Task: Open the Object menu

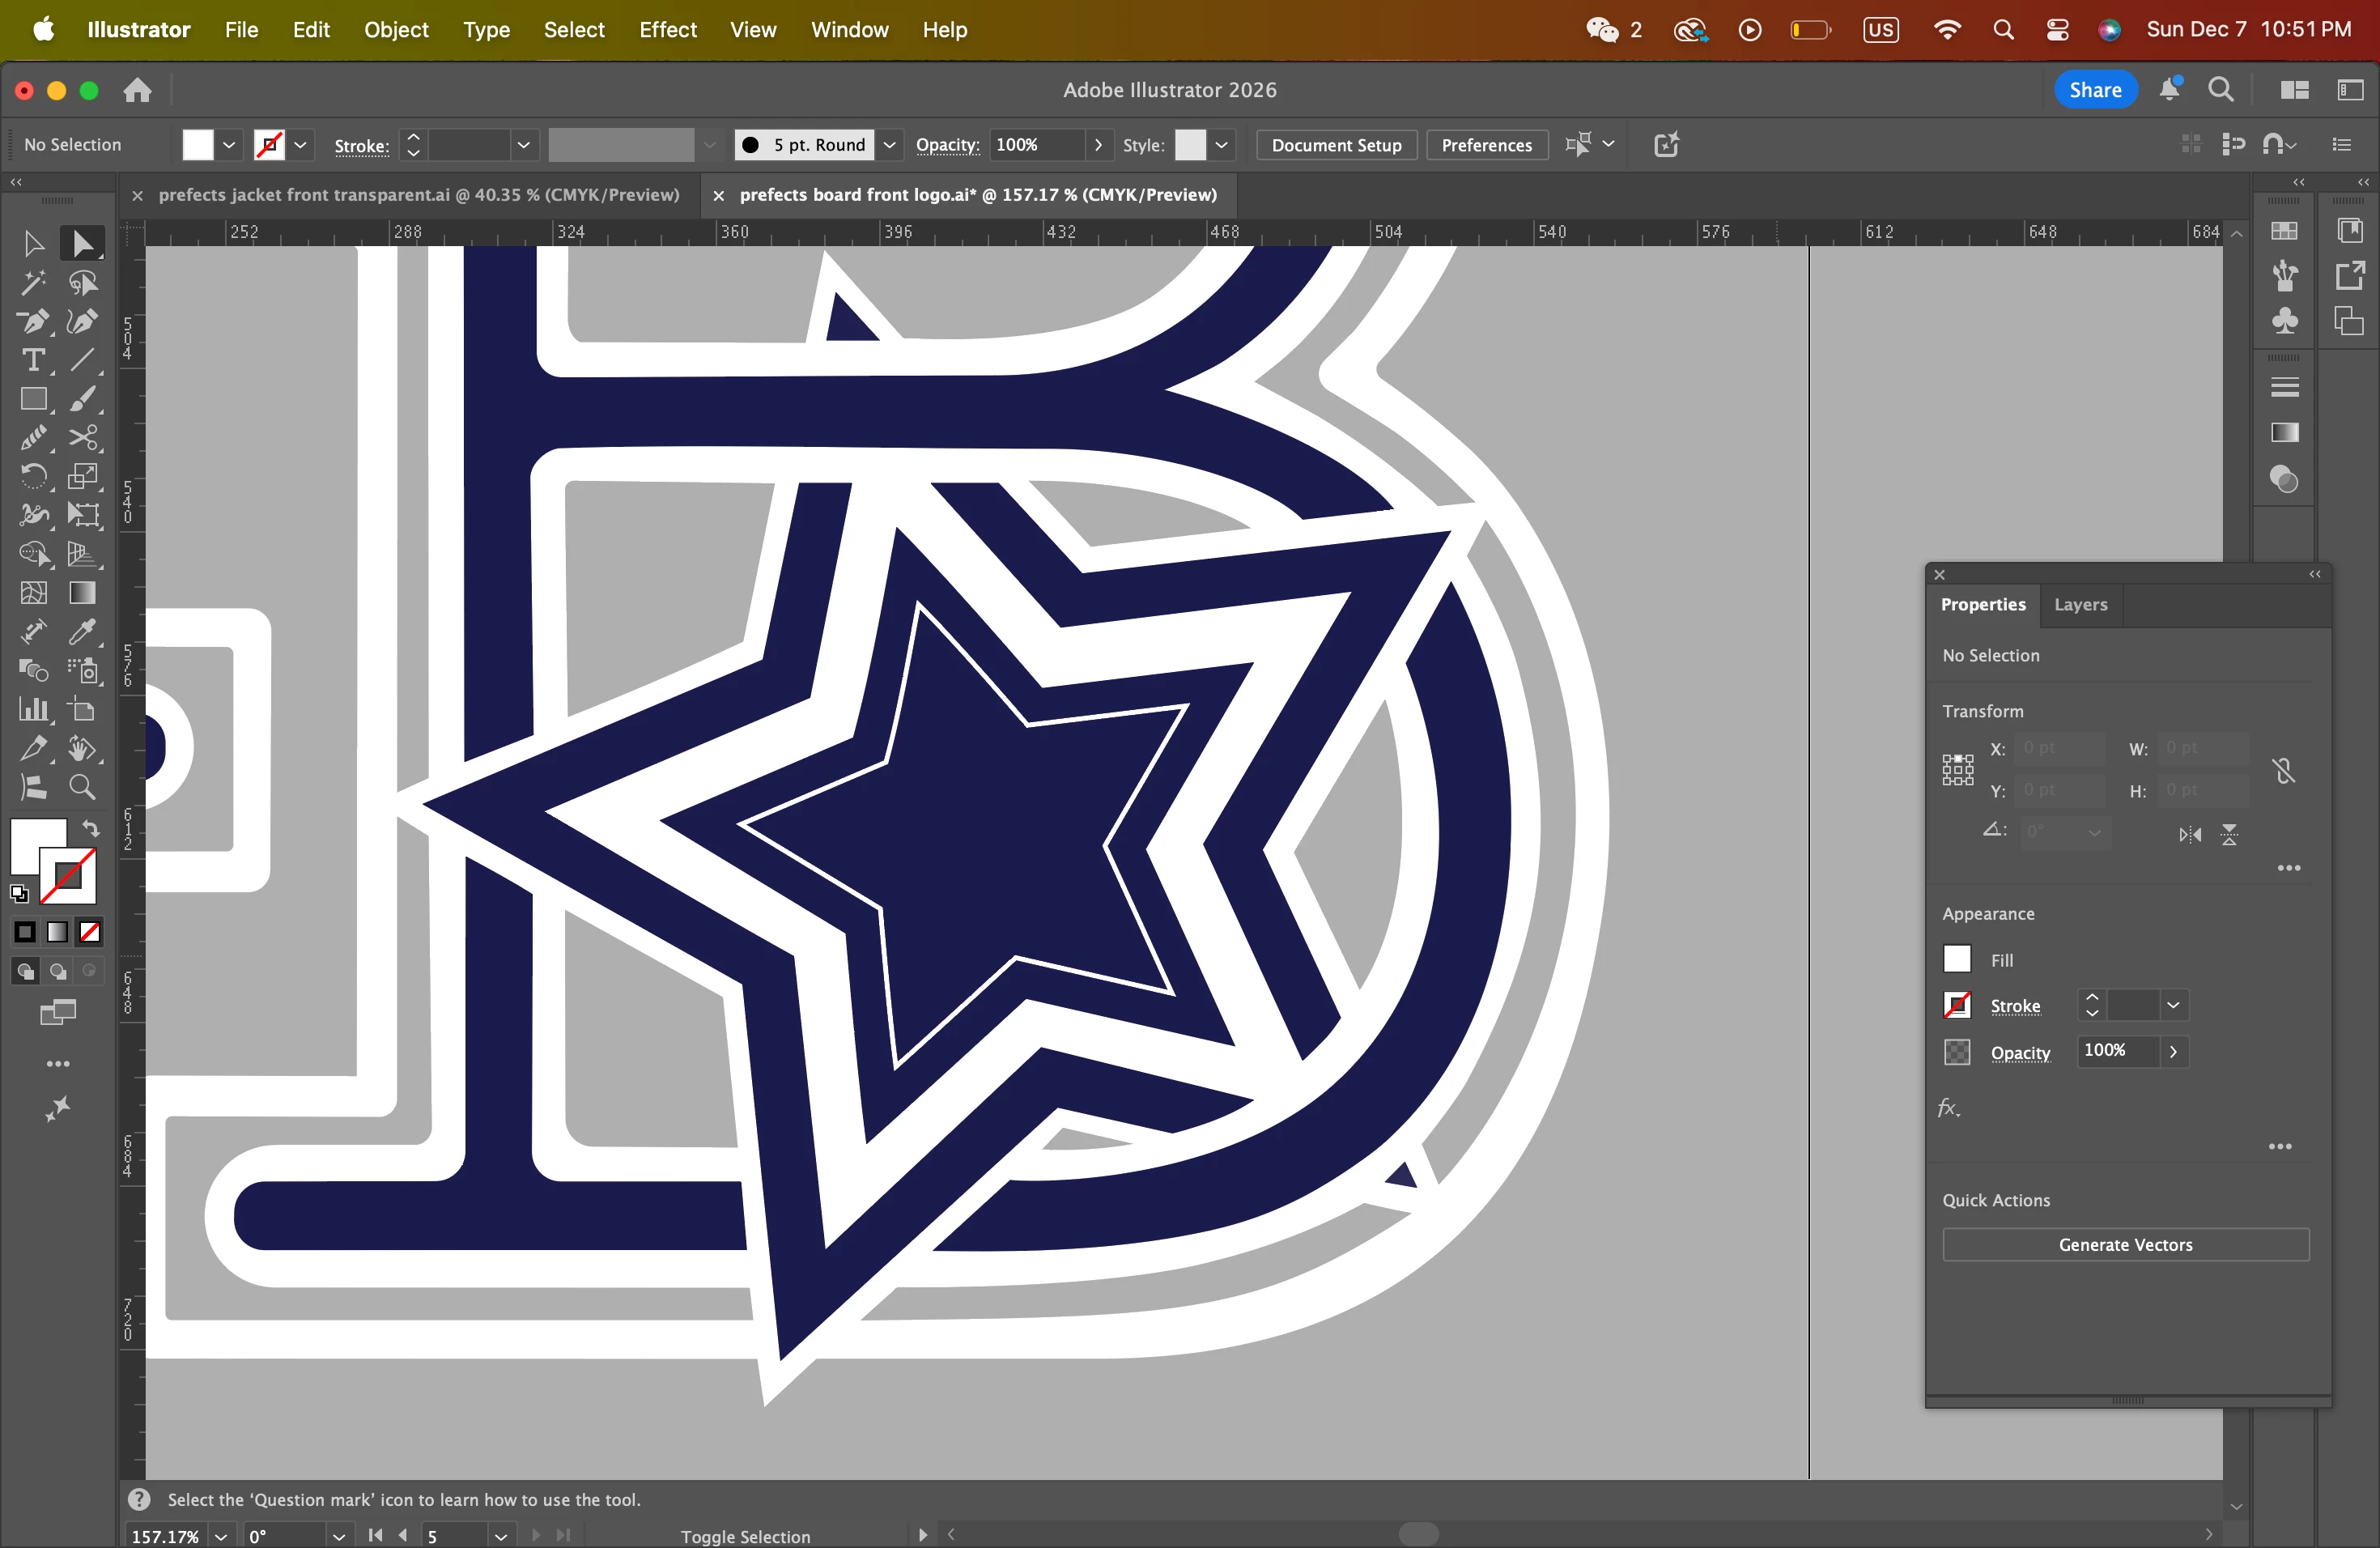Action: pos(396,30)
